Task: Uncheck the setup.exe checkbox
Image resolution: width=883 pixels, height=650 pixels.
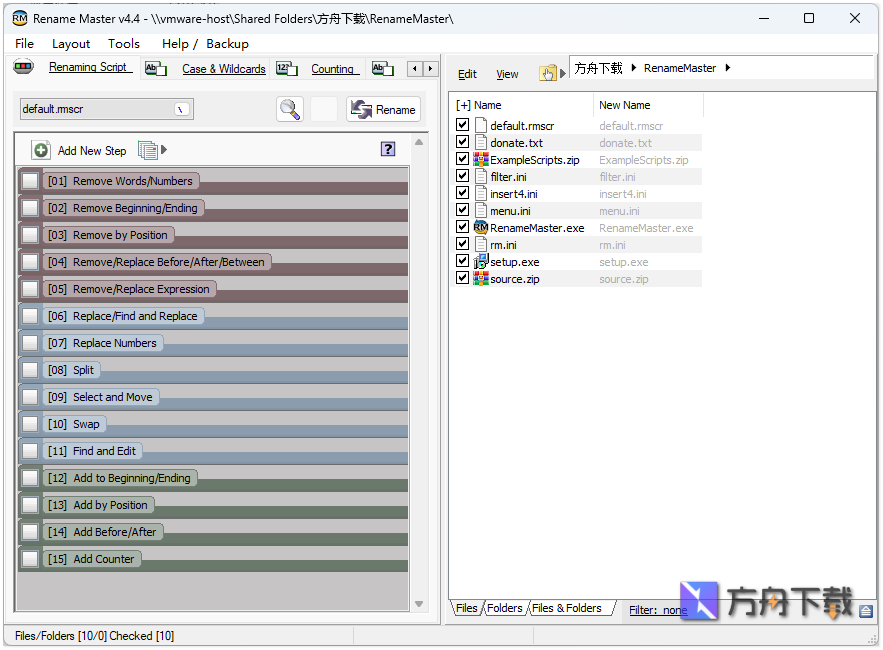Action: pyautogui.click(x=462, y=261)
